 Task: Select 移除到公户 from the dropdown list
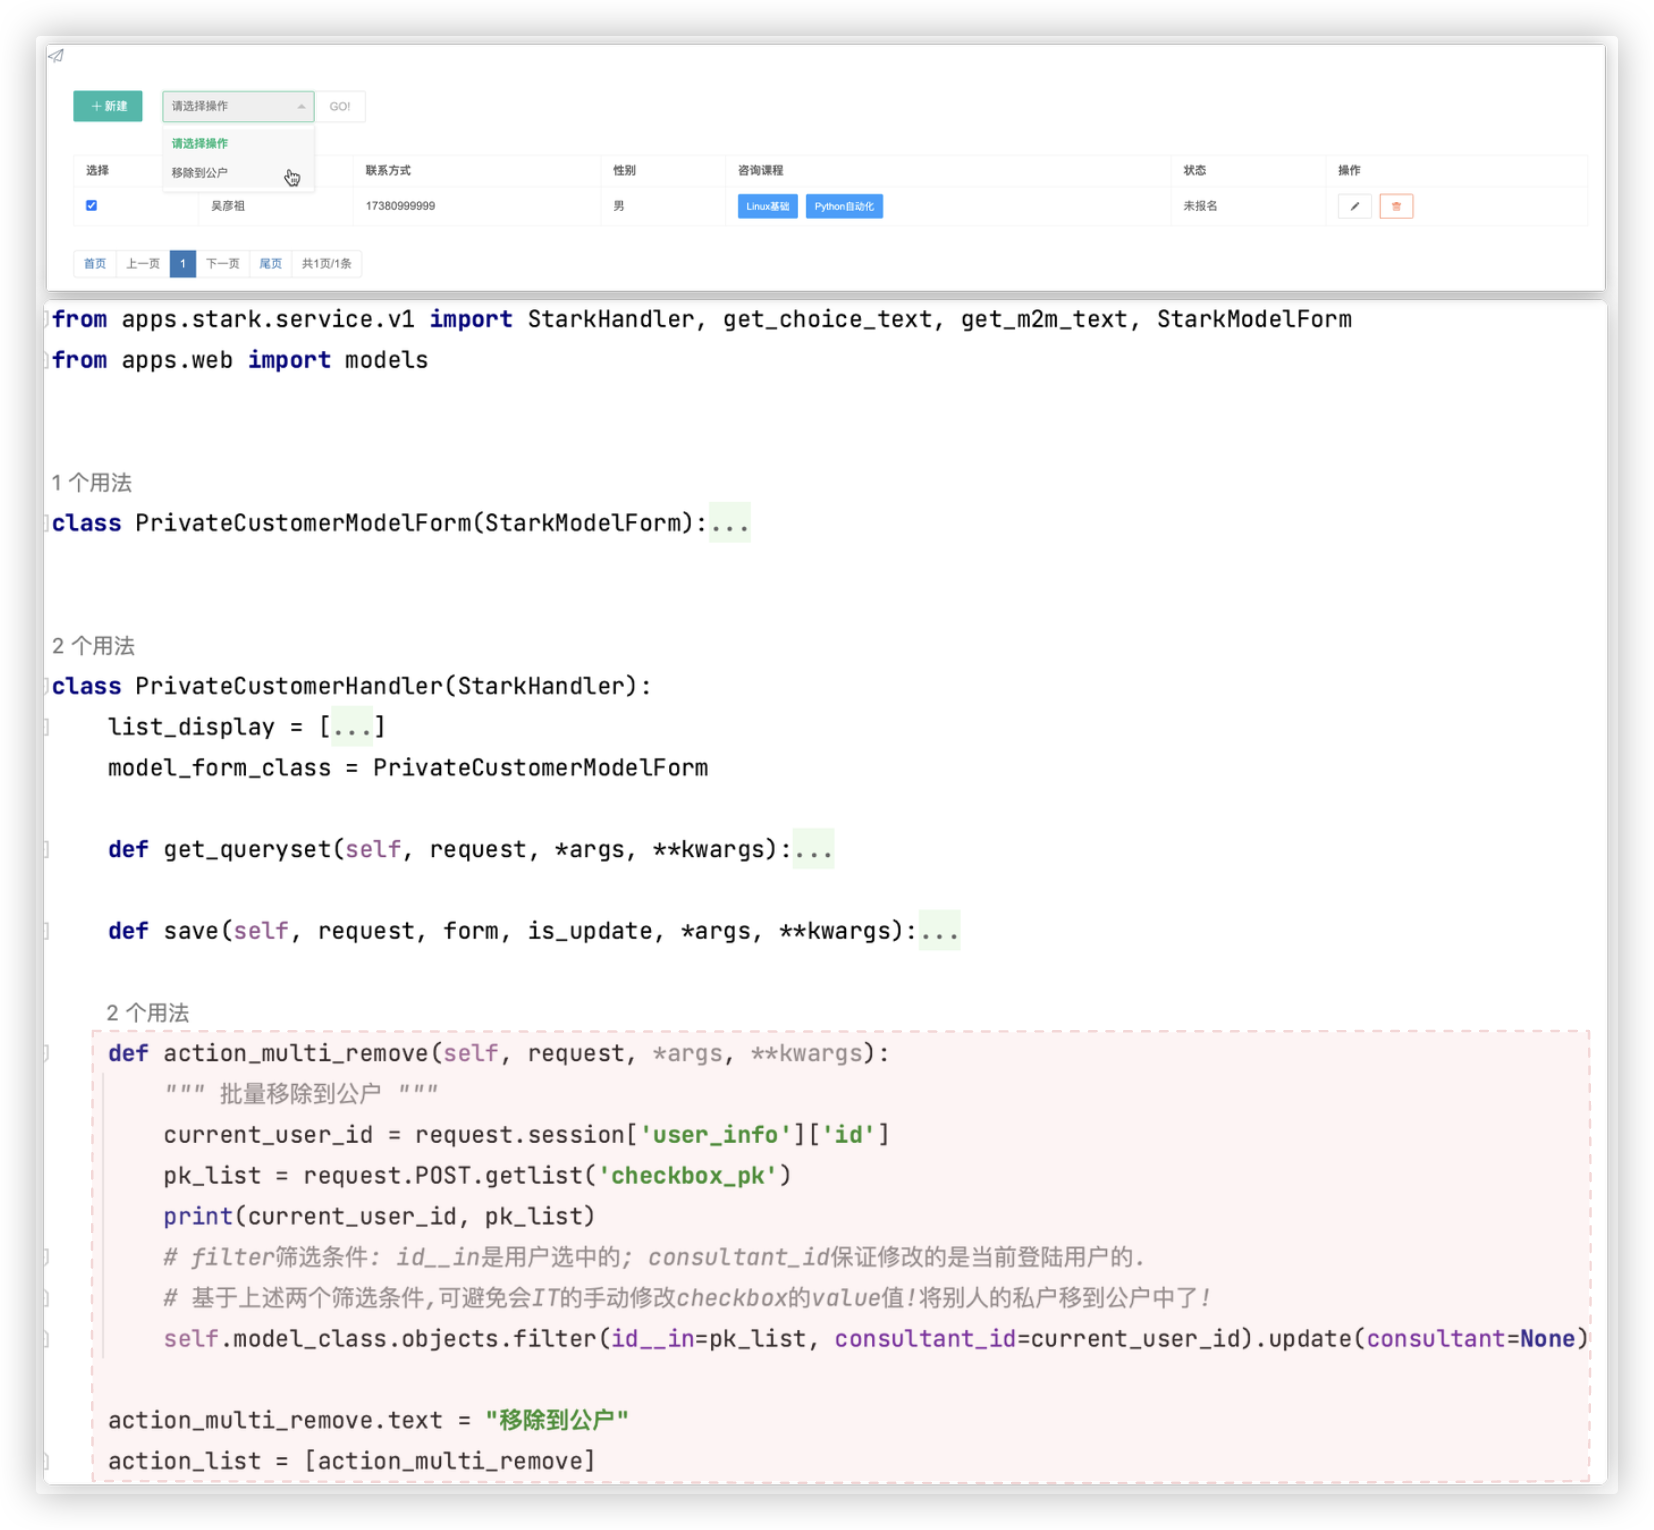pos(200,173)
